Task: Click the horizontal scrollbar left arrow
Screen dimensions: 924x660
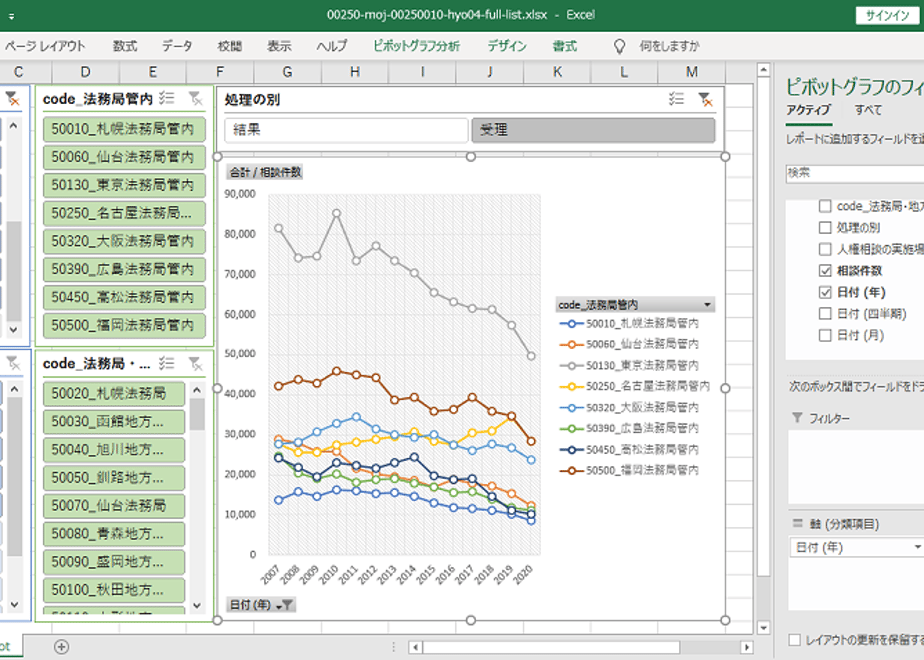Action: tap(415, 647)
